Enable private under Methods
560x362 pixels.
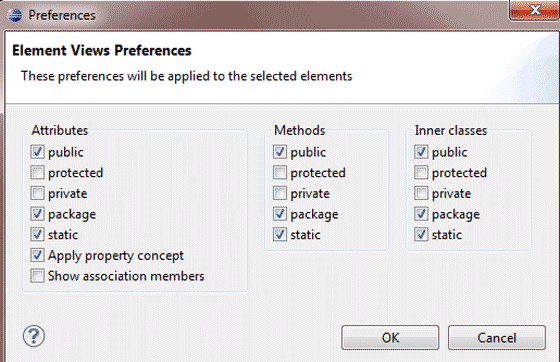click(280, 193)
